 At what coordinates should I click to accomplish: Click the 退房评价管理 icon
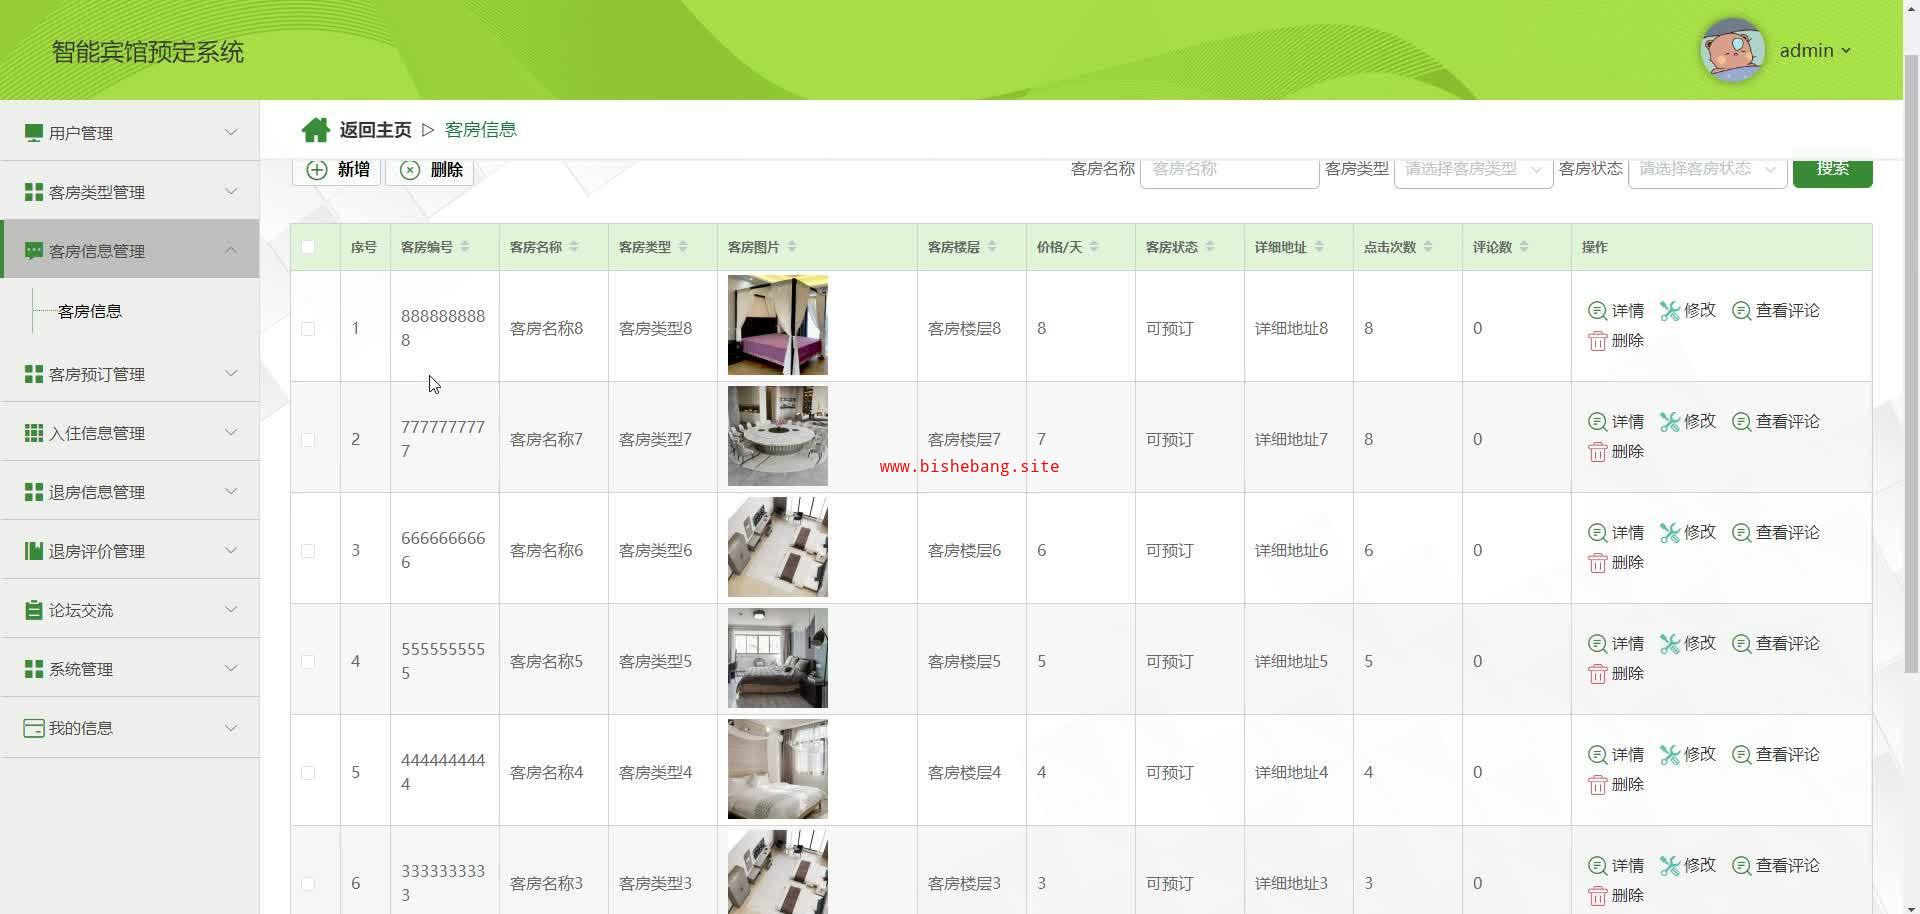(34, 551)
